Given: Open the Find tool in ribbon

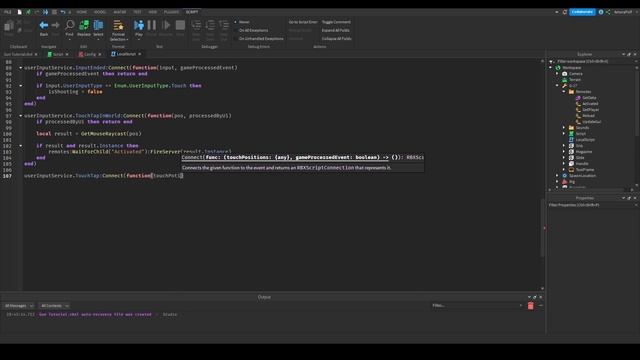Looking at the screenshot, I should tap(70, 25).
